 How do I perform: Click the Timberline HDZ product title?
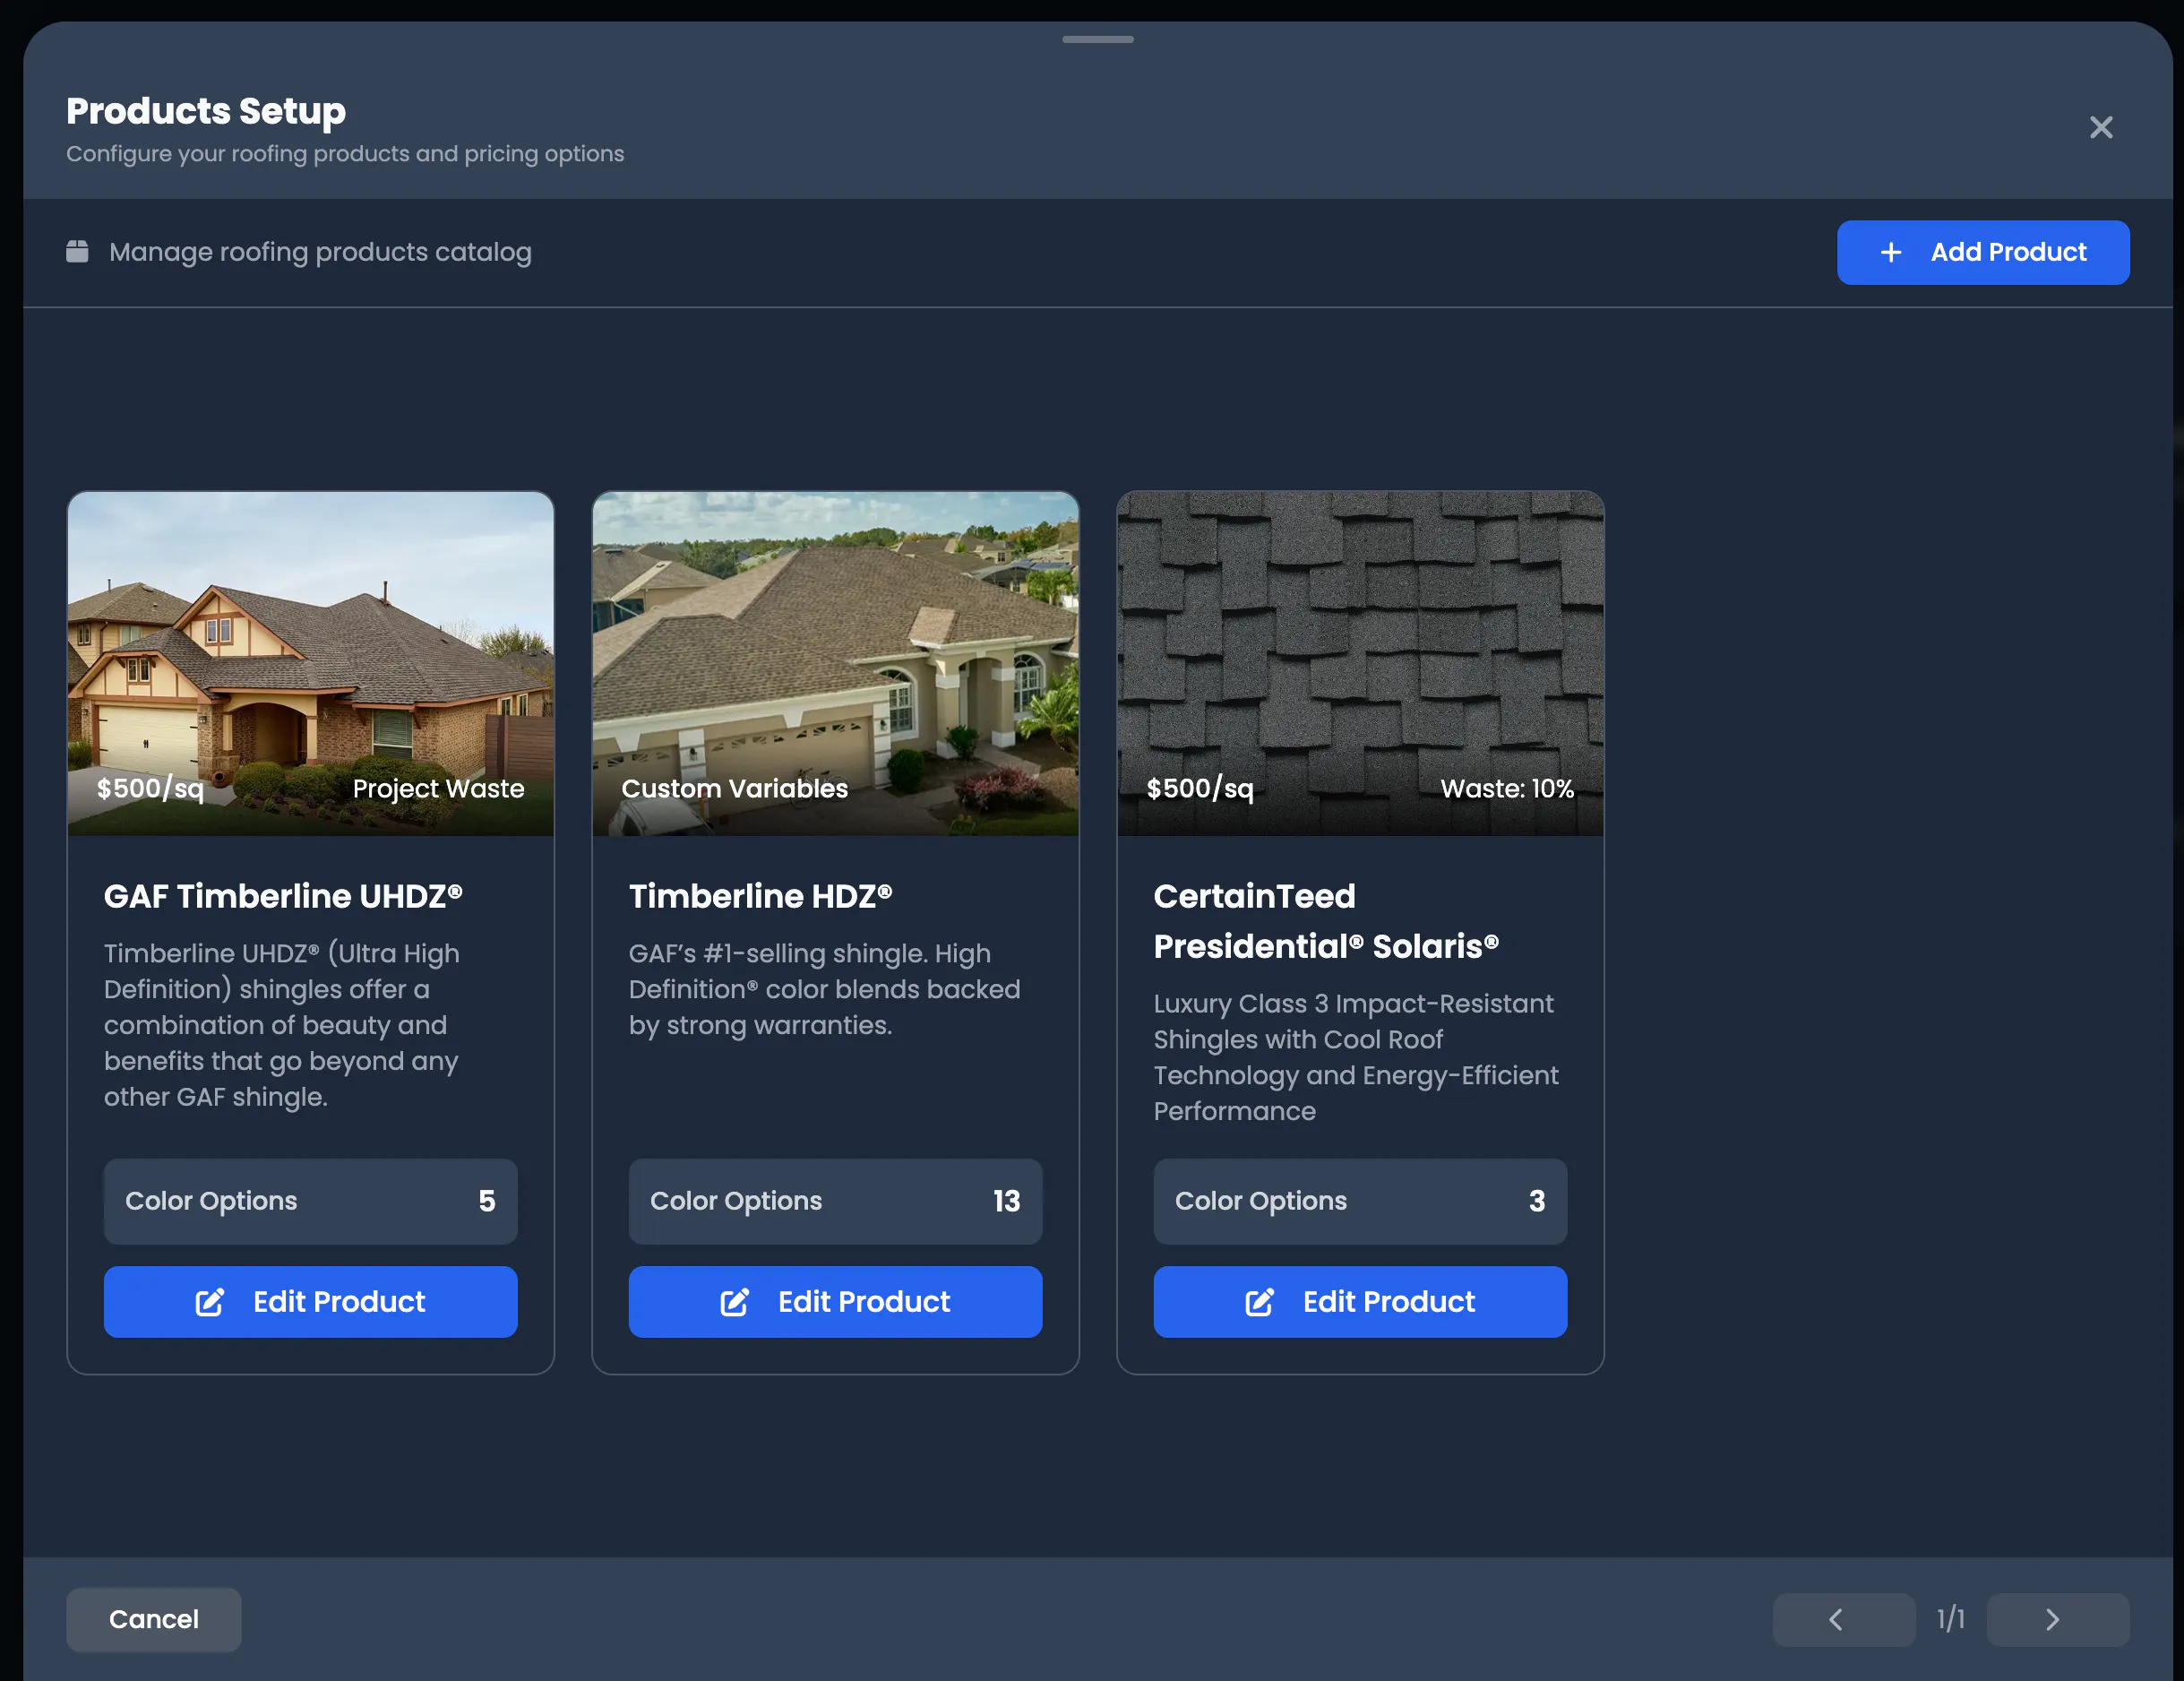point(760,896)
